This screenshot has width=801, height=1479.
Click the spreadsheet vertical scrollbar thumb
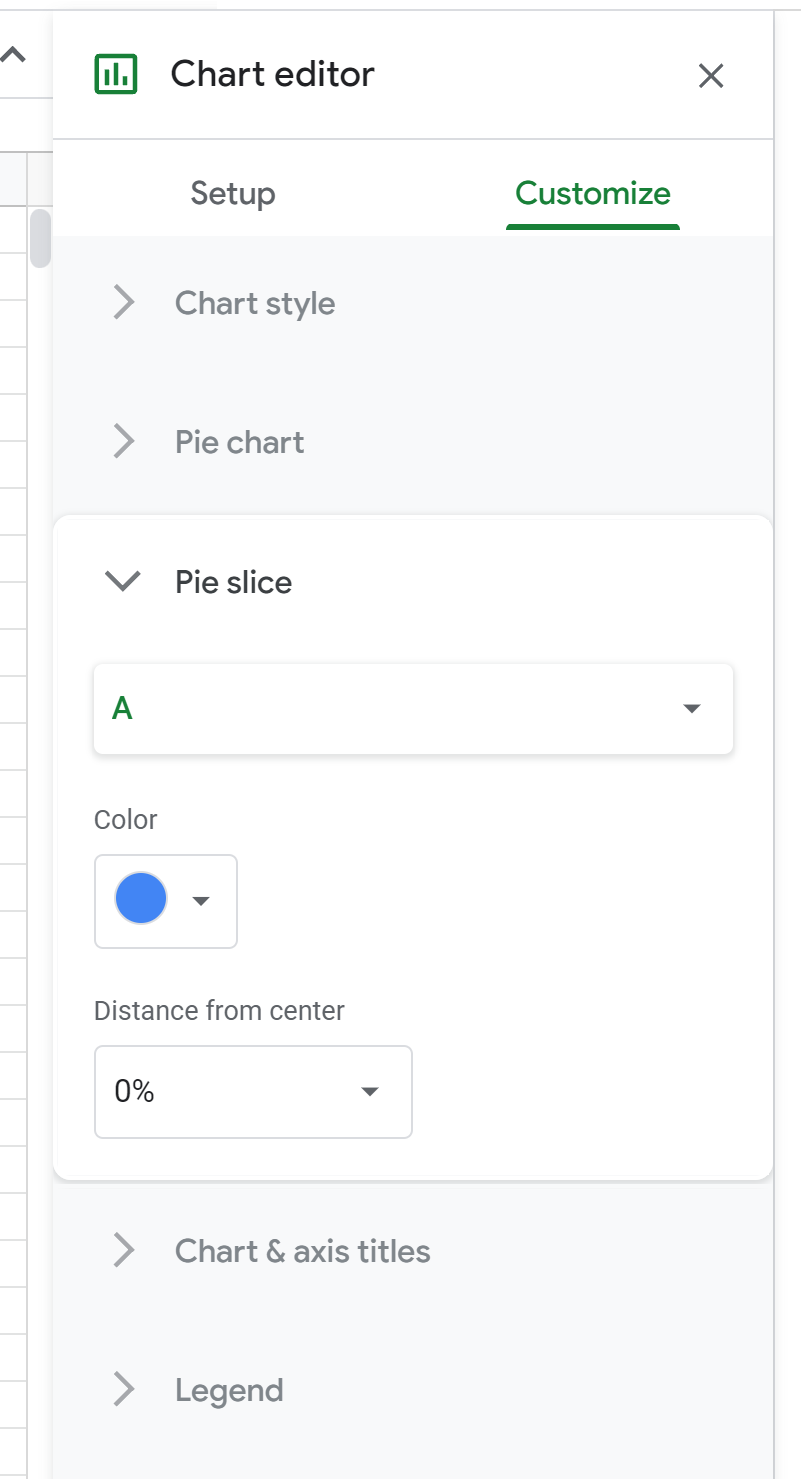(40, 238)
